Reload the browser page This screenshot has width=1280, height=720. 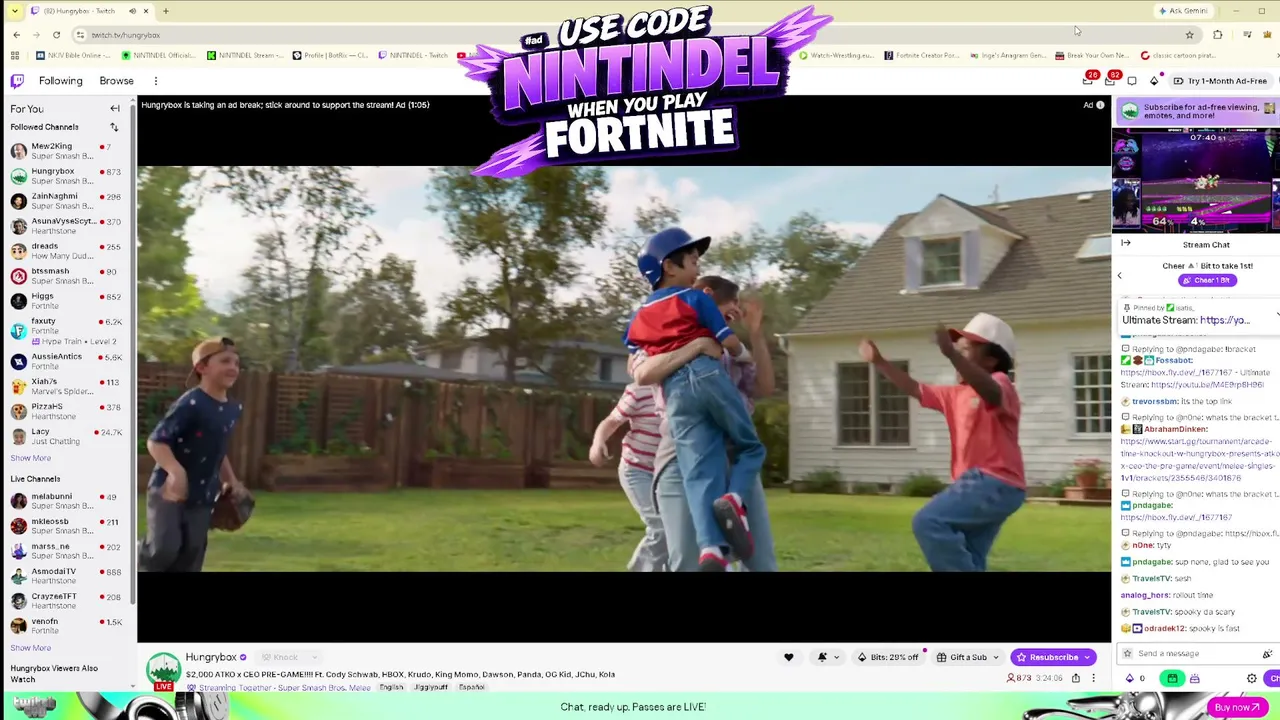coord(56,35)
